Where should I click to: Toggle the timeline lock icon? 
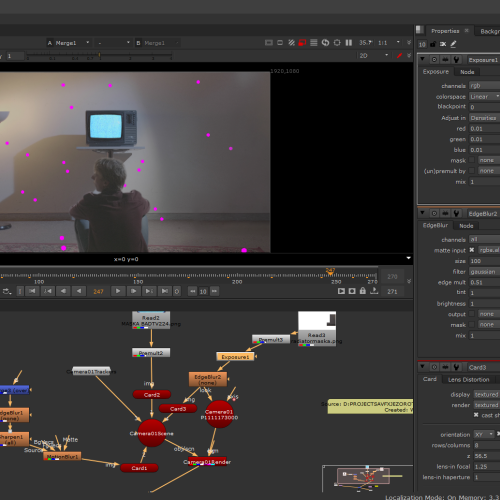tap(363, 291)
